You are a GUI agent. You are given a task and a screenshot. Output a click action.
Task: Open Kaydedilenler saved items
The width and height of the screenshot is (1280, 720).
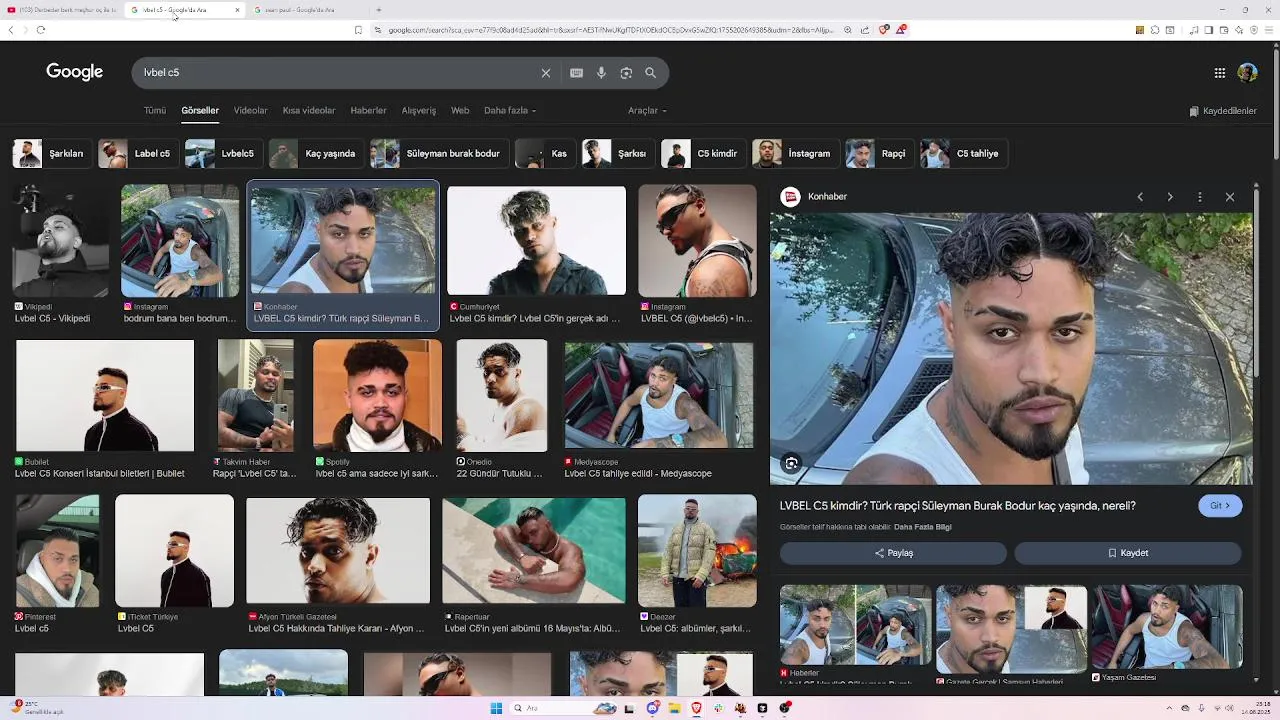point(1223,111)
